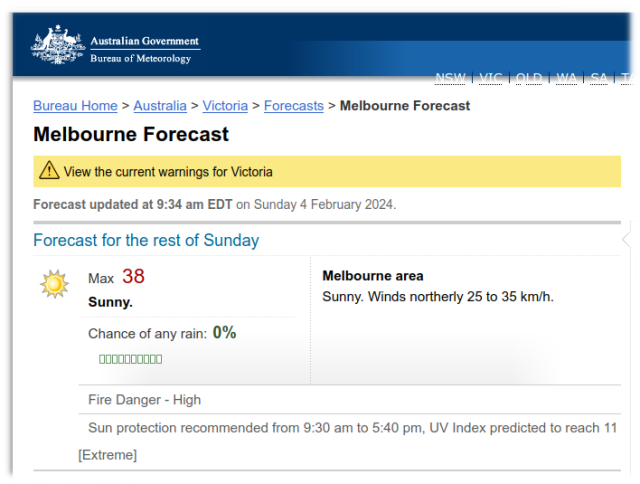Open the VIC state menu item

point(491,78)
